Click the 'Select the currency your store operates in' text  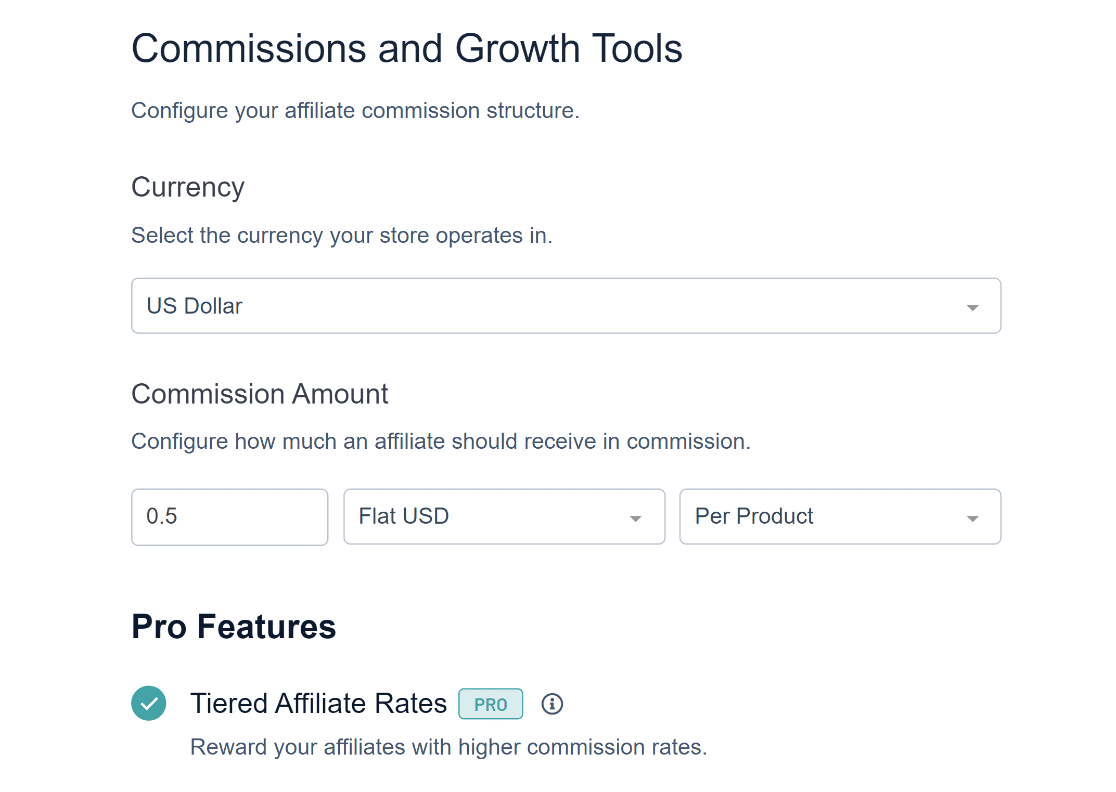coord(342,236)
